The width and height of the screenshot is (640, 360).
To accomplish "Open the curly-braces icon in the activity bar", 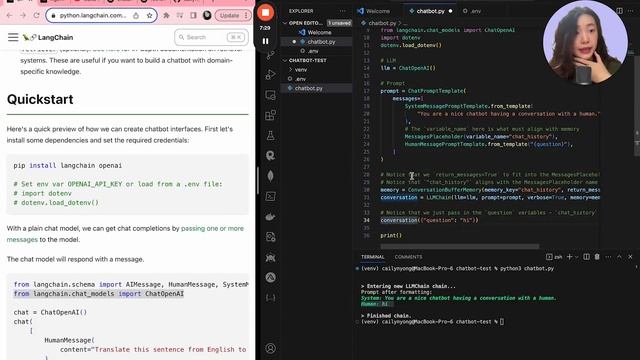I will 270,298.
